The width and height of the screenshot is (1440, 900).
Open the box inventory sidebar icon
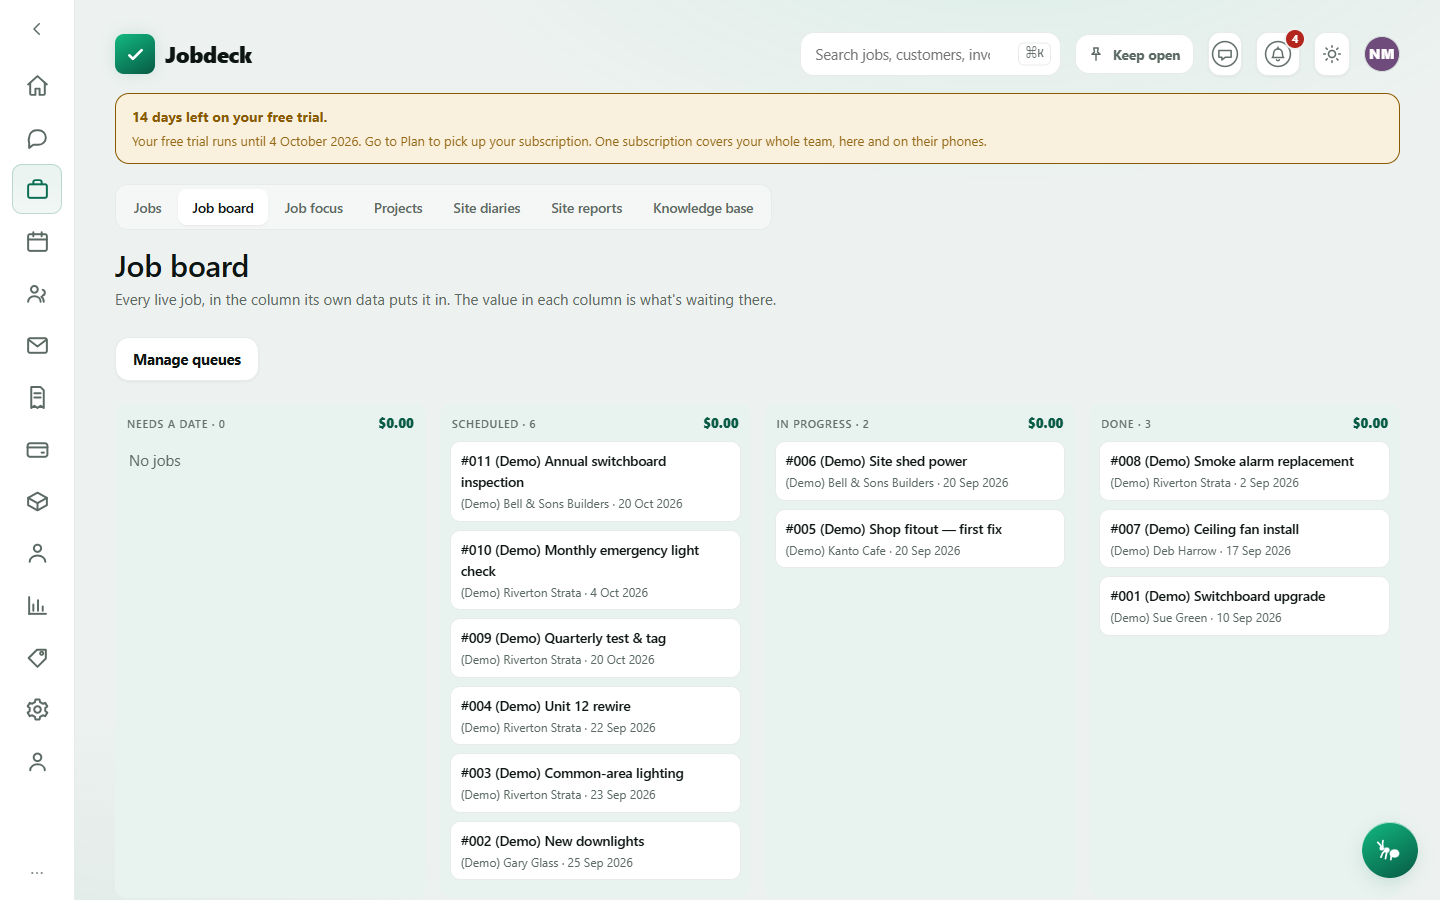click(x=37, y=502)
